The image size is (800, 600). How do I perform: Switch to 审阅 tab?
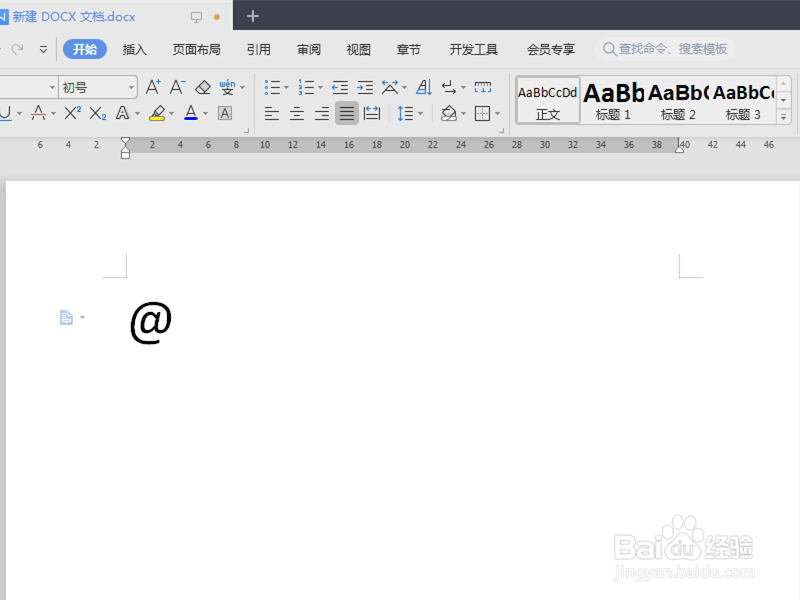(309, 49)
